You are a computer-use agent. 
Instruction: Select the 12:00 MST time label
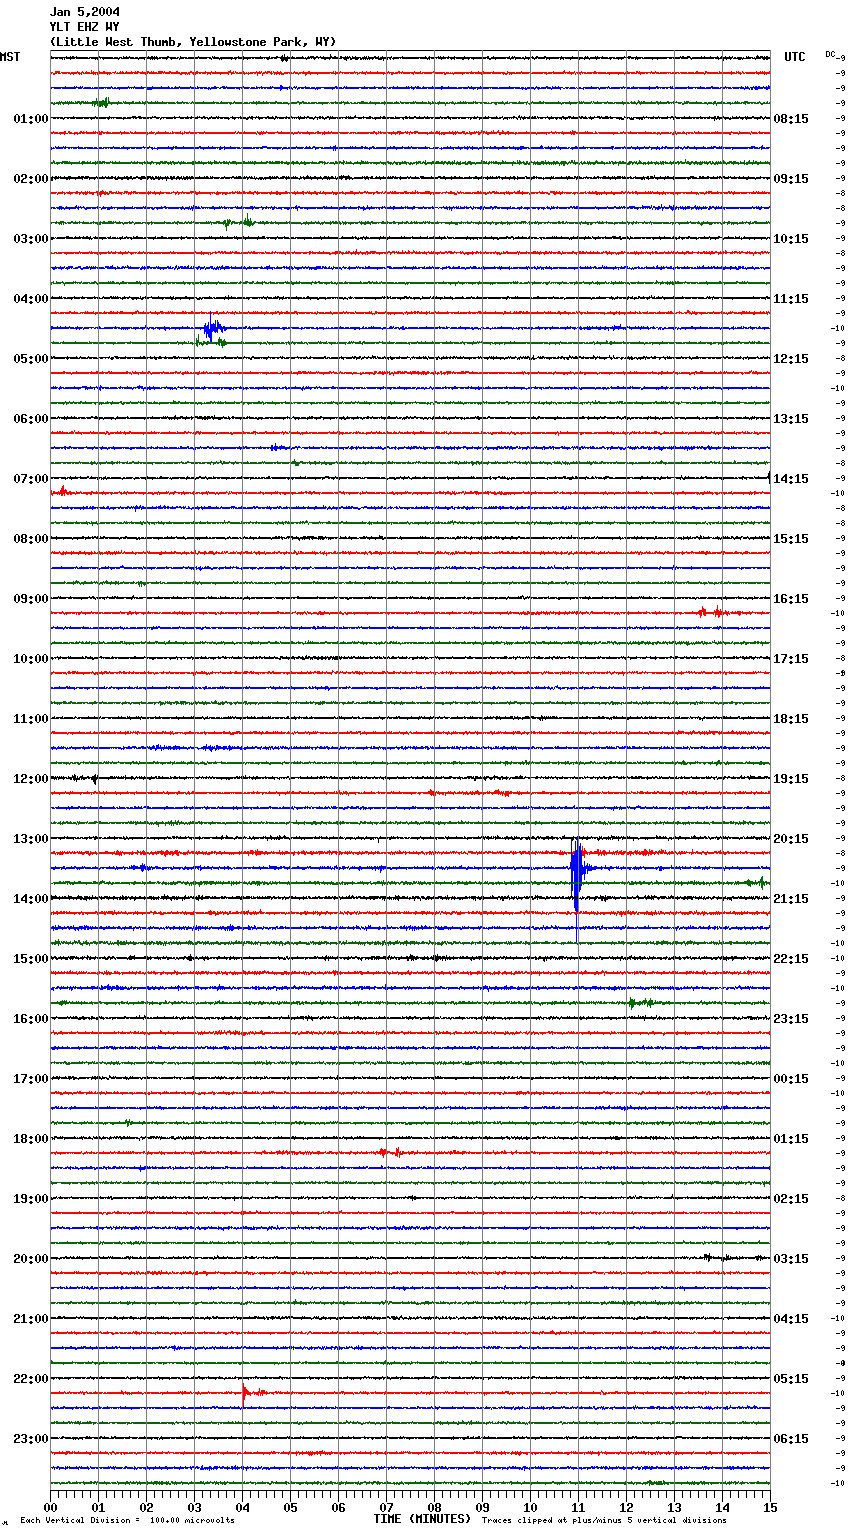[x=30, y=779]
